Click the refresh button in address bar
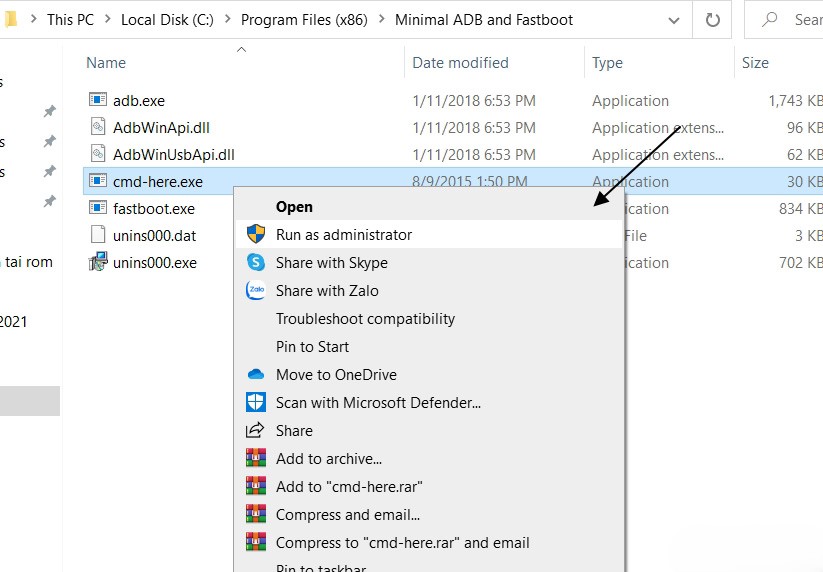823x572 pixels. click(712, 19)
